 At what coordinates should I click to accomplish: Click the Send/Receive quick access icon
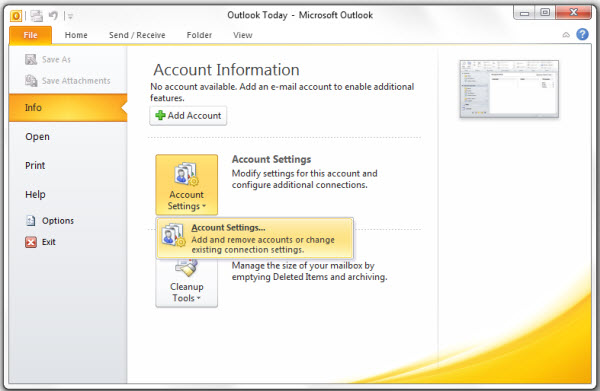tap(37, 16)
